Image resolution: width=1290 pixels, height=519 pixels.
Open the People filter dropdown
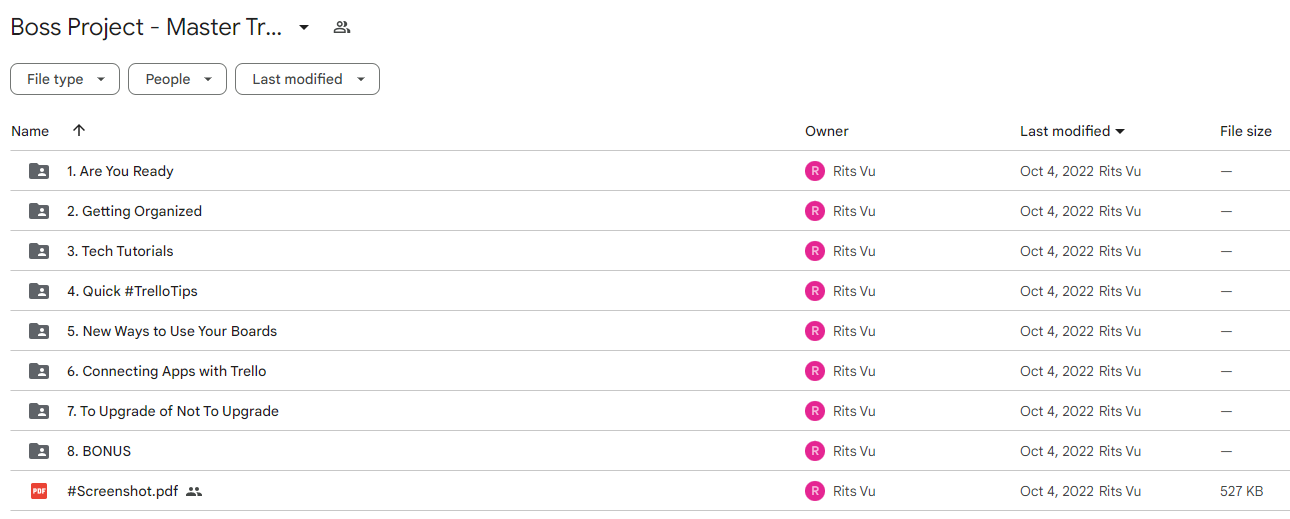click(x=177, y=79)
